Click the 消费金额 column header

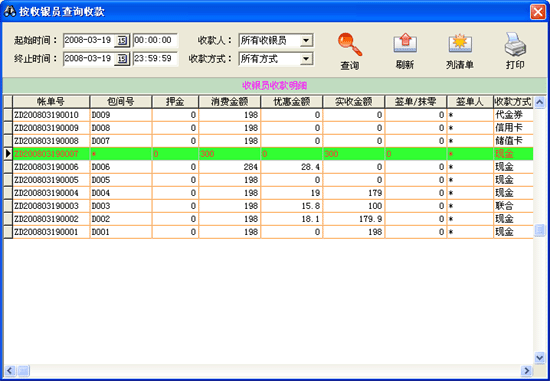click(x=229, y=102)
